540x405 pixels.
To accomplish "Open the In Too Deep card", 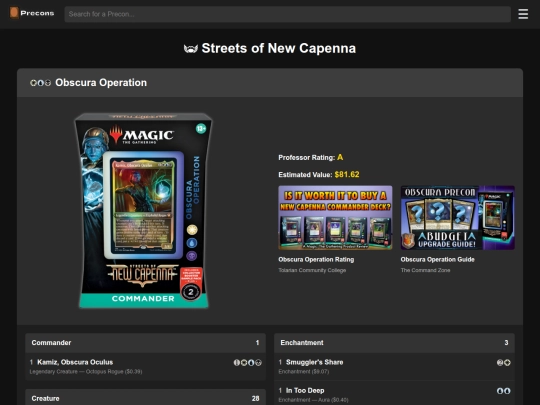I will coord(305,391).
